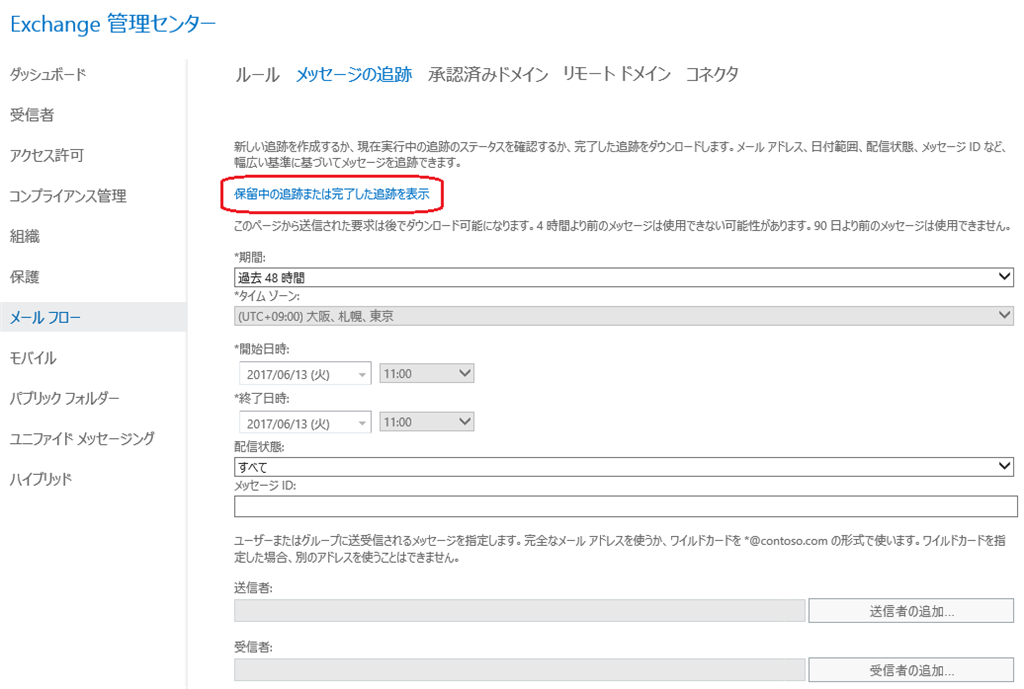
Task: Open ダッシュボード in the left navigation
Action: 48,74
